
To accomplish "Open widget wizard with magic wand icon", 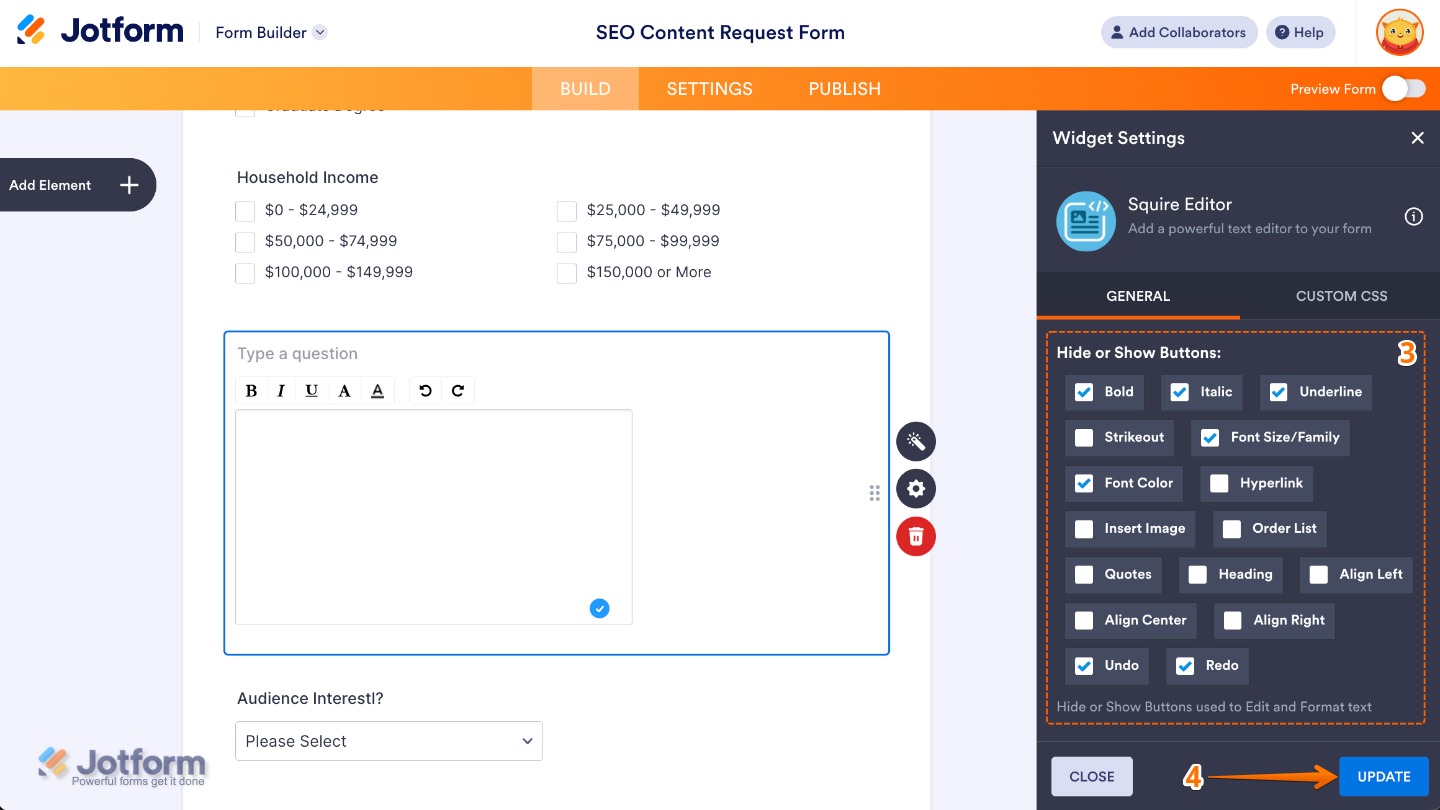I will [x=915, y=441].
